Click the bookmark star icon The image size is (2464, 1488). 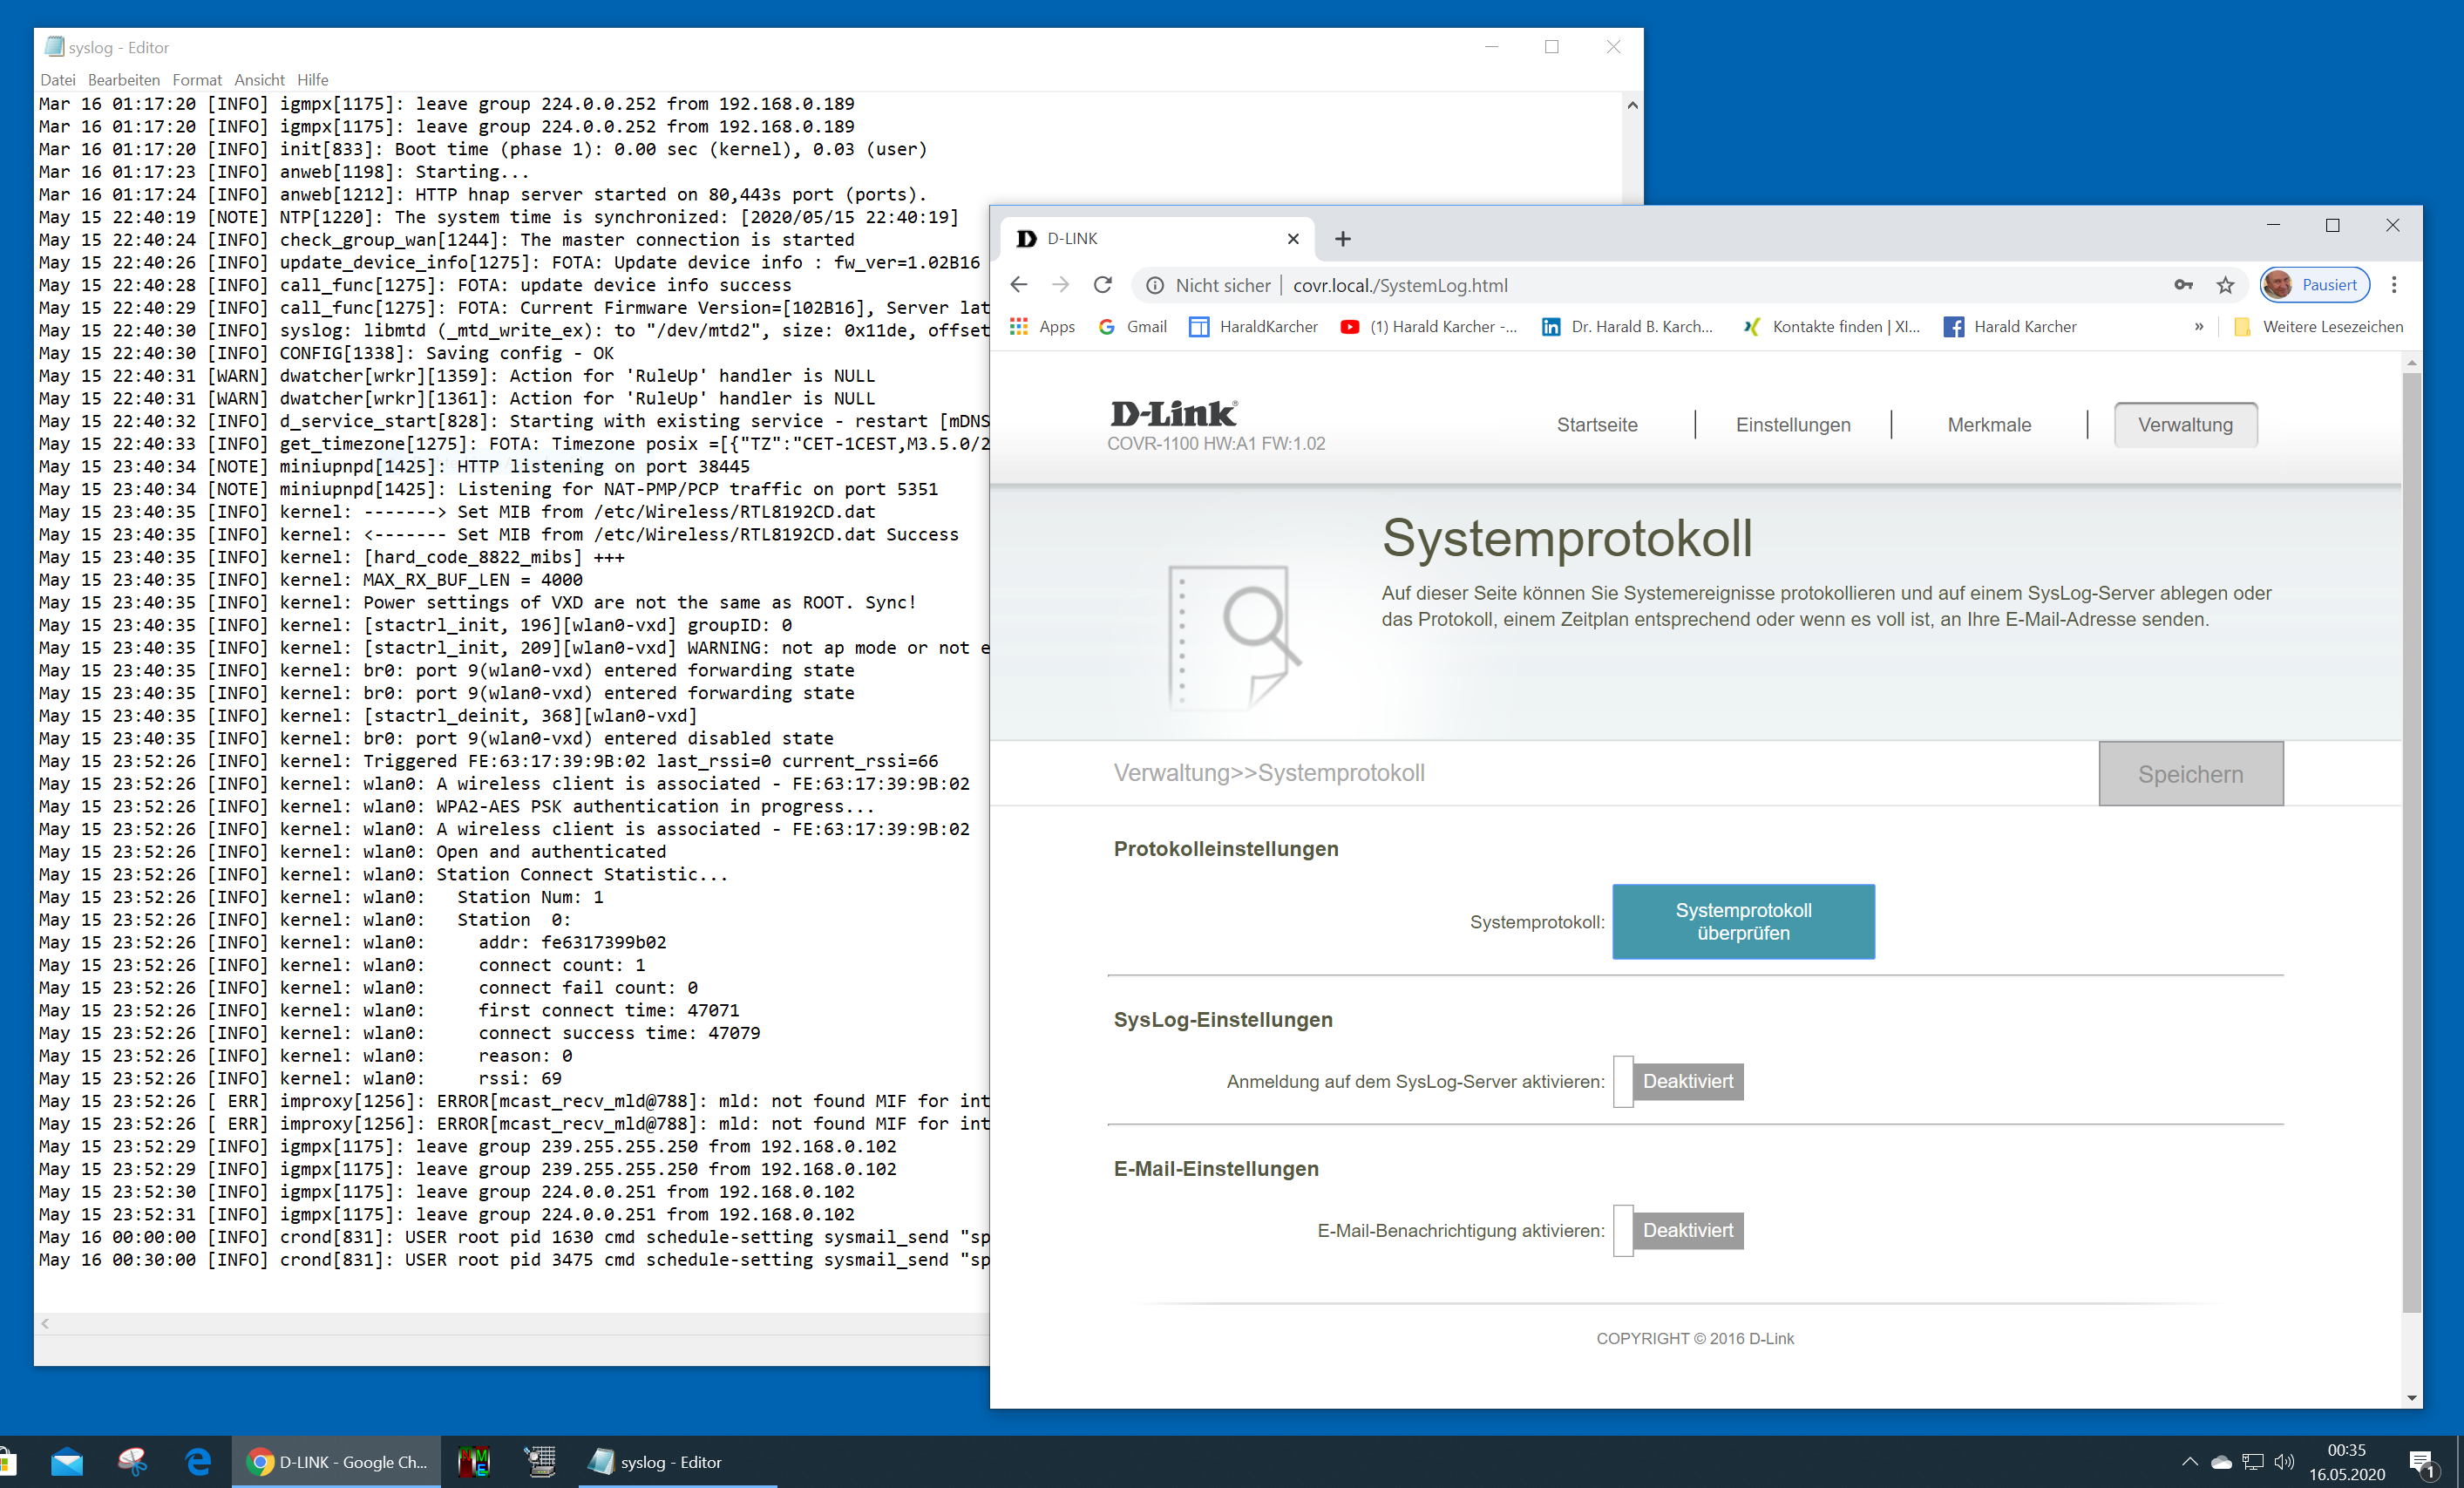tap(2224, 285)
